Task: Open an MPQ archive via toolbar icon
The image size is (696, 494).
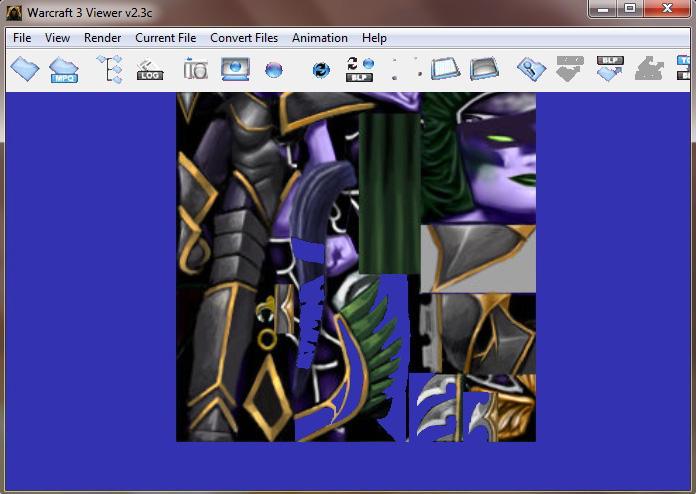Action: pyautogui.click(x=64, y=70)
